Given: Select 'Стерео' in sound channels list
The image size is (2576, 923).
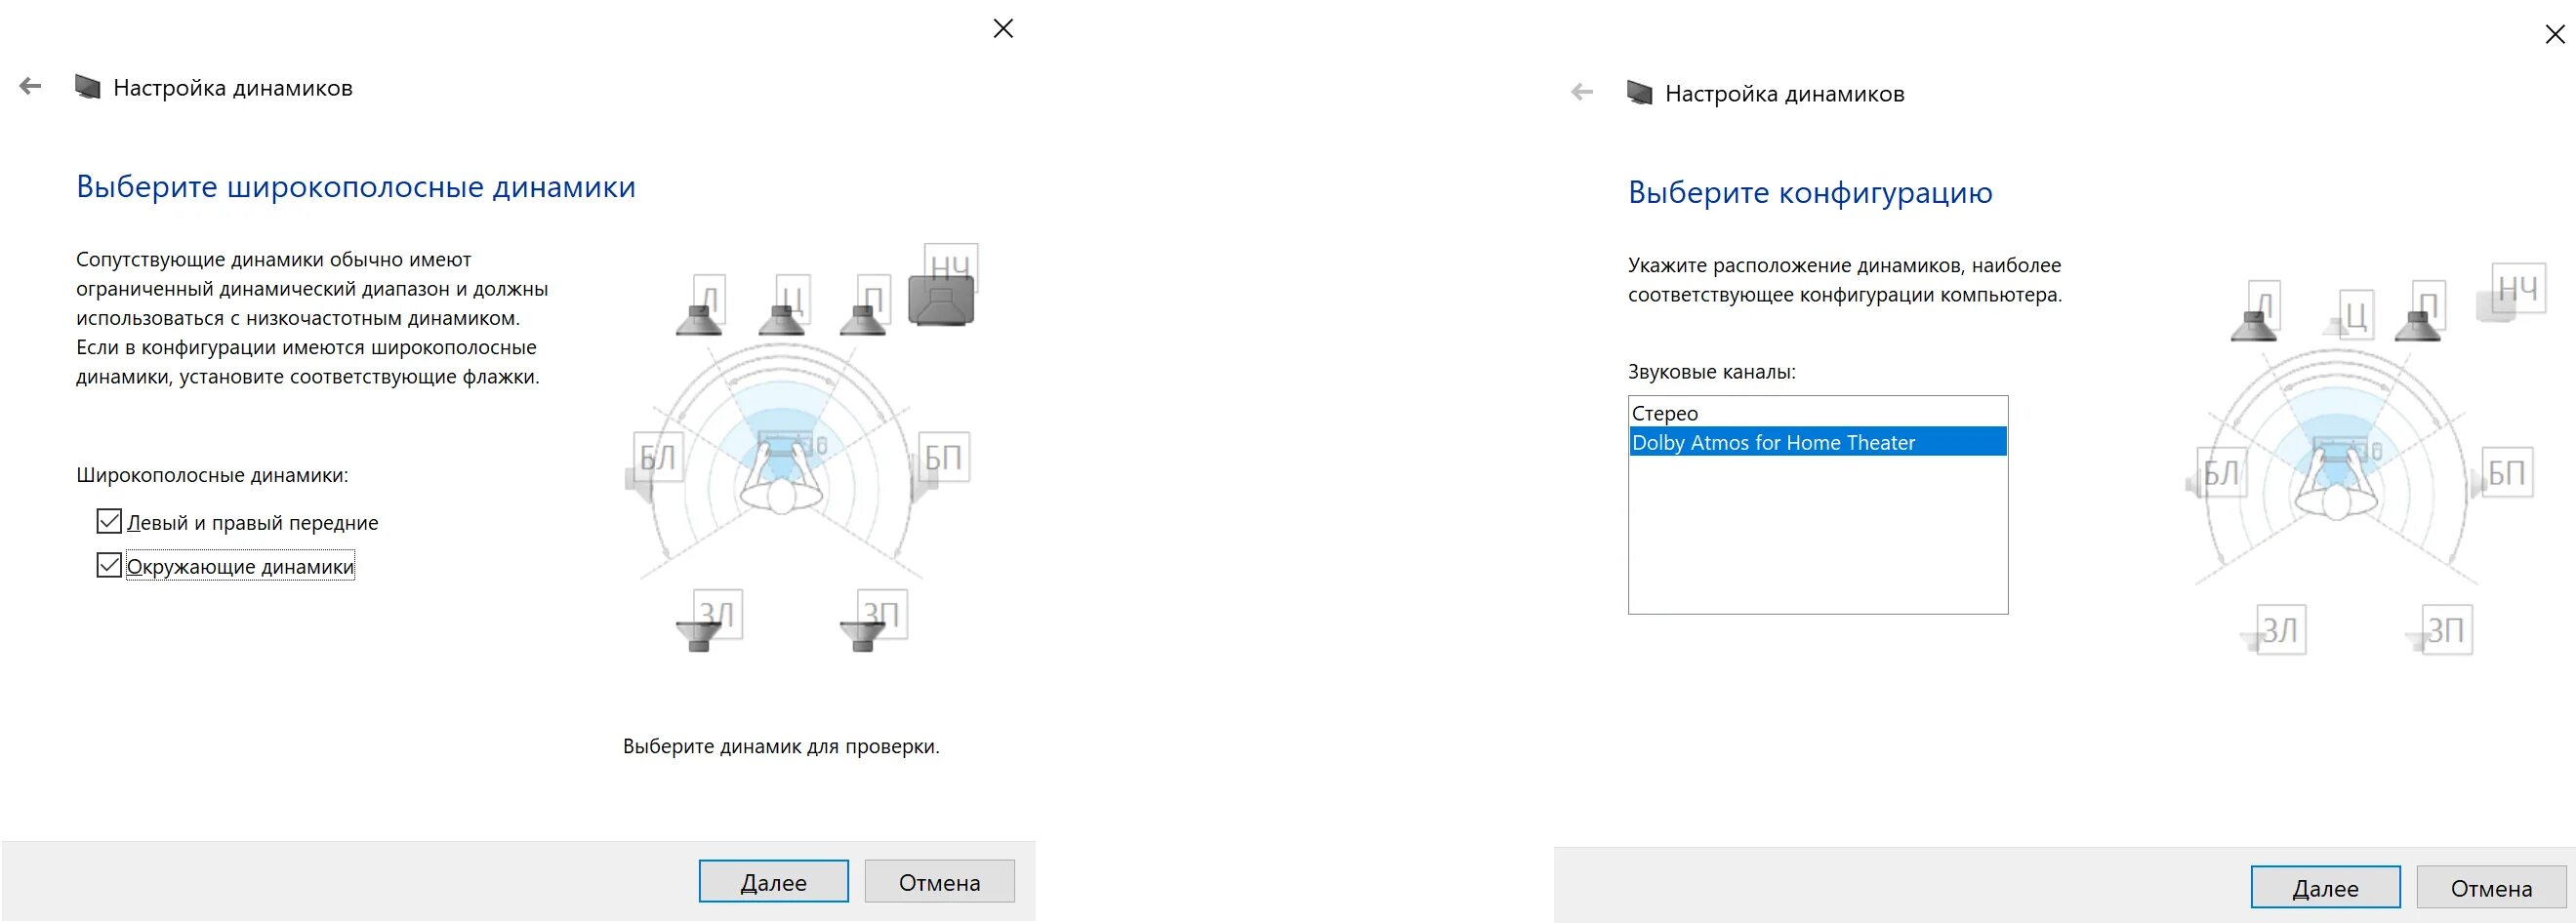Looking at the screenshot, I should point(1818,413).
